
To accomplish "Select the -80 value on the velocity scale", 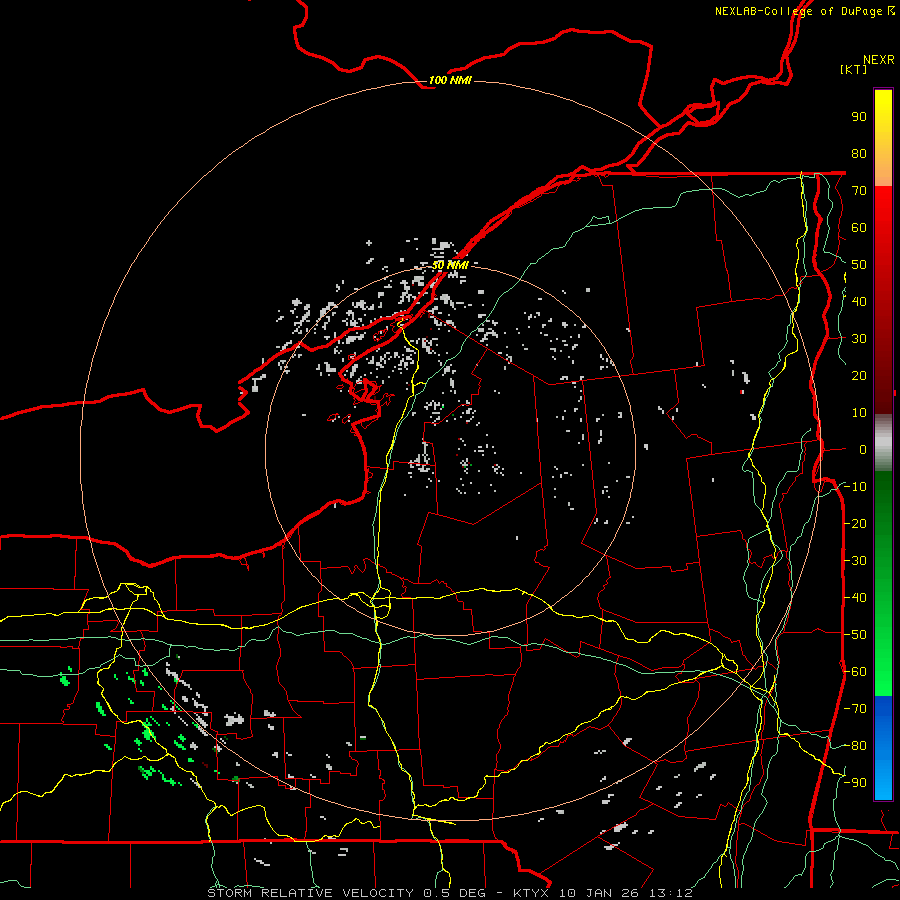I will tap(855, 746).
